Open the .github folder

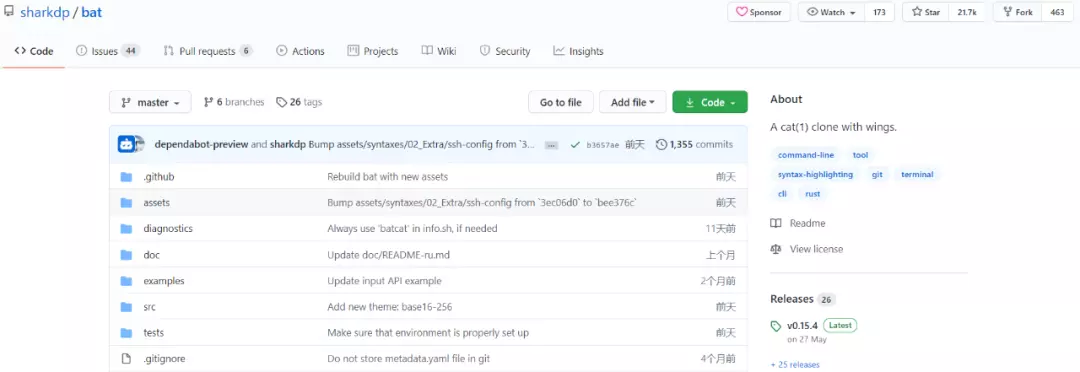pyautogui.click(x=158, y=177)
